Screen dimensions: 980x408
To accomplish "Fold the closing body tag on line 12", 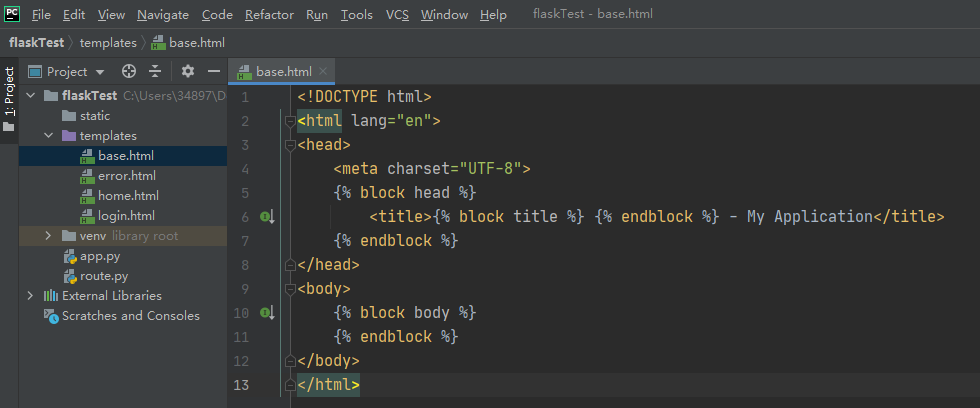I will [290, 361].
